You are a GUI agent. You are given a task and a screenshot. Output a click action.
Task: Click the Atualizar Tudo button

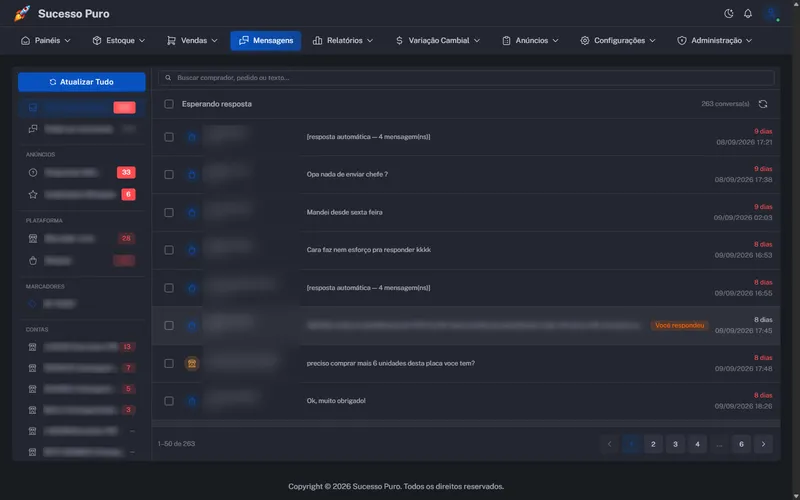(x=82, y=82)
